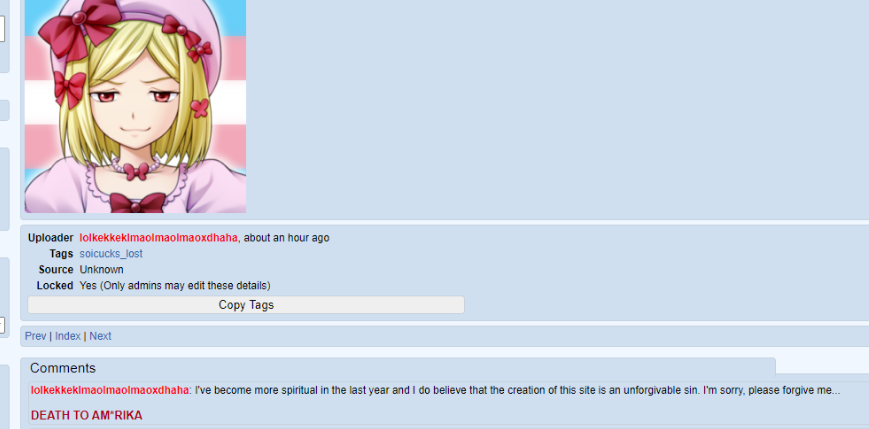Click the red DEATH TO AM*RIKA text
The height and width of the screenshot is (429, 869).
[86, 415]
